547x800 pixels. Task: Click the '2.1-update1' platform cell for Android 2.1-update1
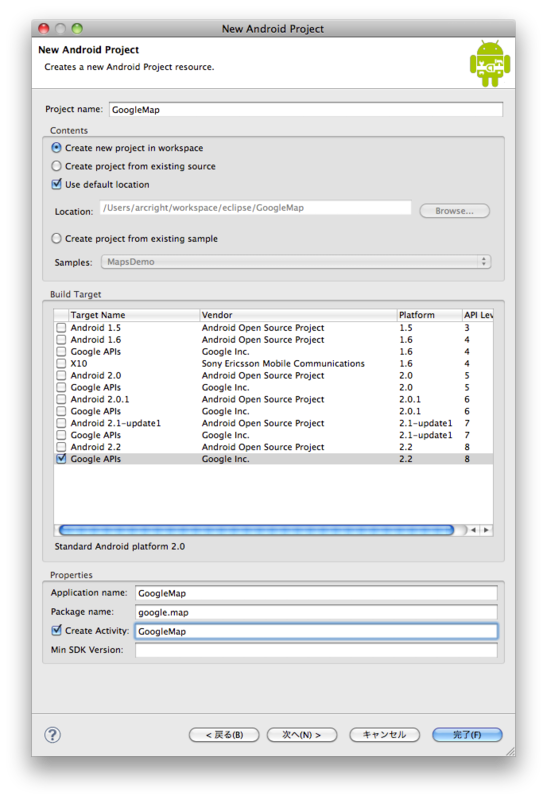(426, 423)
